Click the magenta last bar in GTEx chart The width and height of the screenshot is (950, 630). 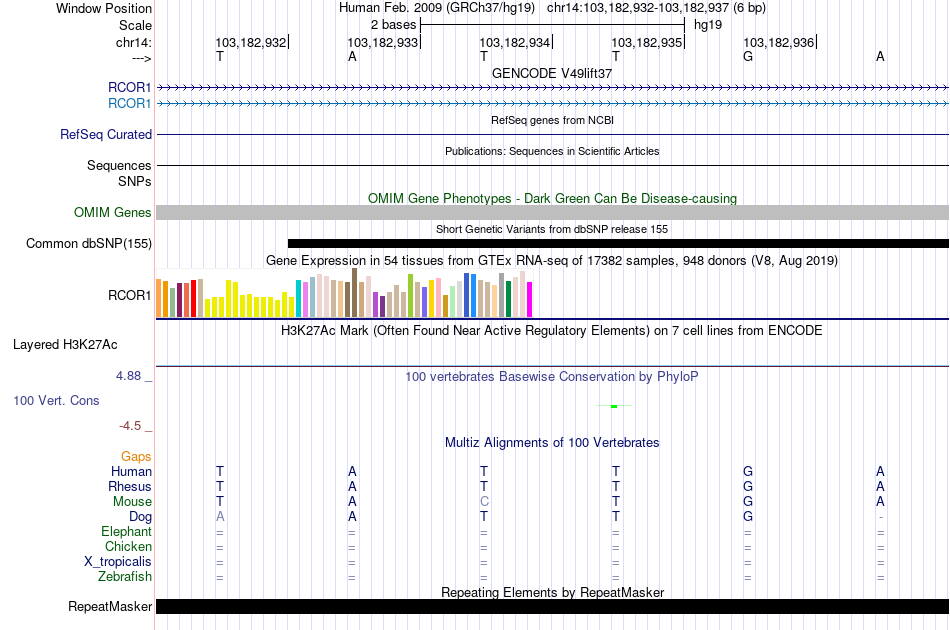[530, 299]
